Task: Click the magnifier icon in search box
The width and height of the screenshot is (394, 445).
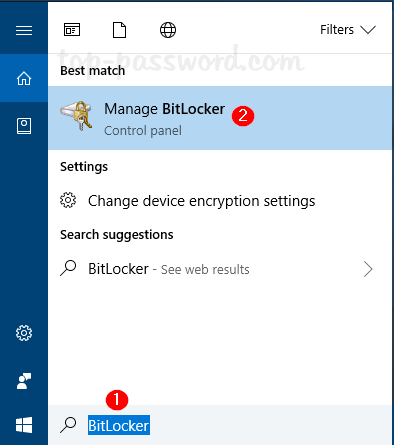Action: 68,425
